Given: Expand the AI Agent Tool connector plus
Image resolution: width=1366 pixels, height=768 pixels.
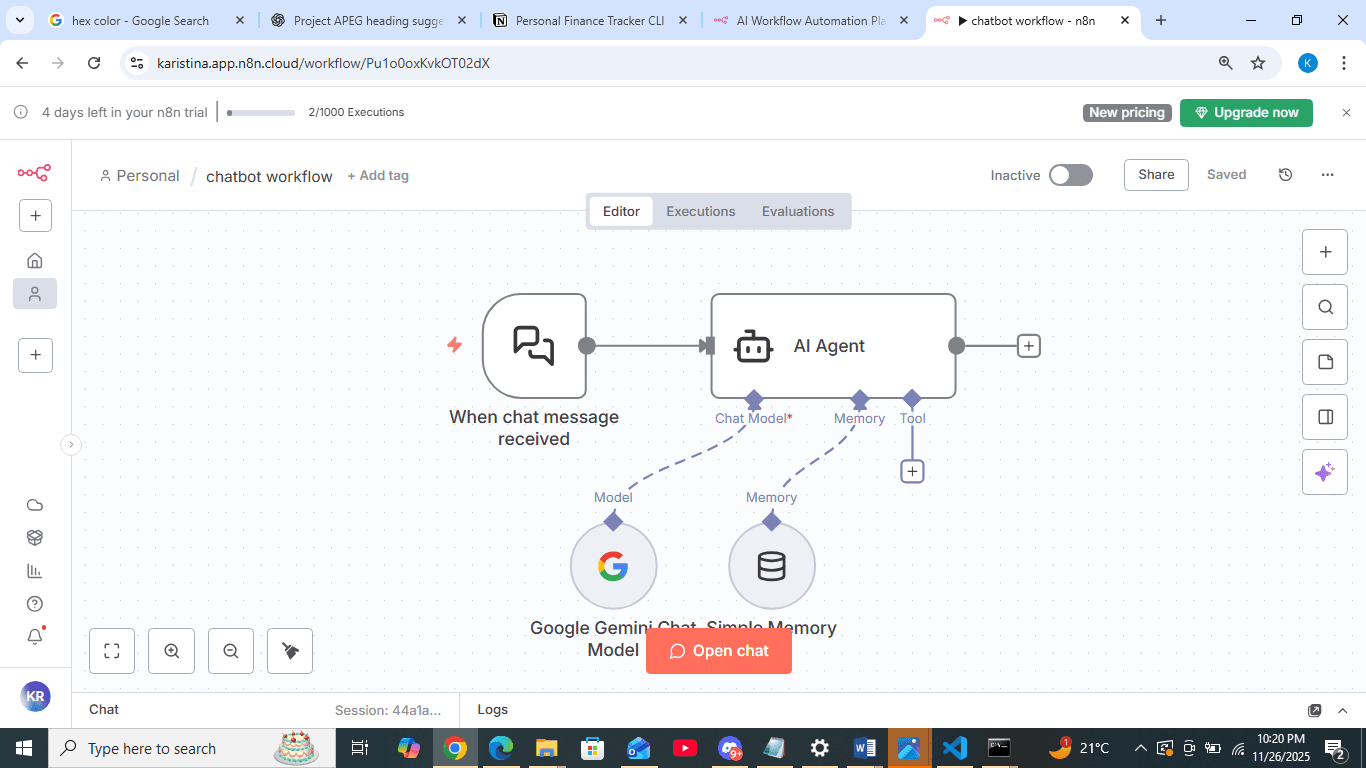Looking at the screenshot, I should pyautogui.click(x=912, y=470).
